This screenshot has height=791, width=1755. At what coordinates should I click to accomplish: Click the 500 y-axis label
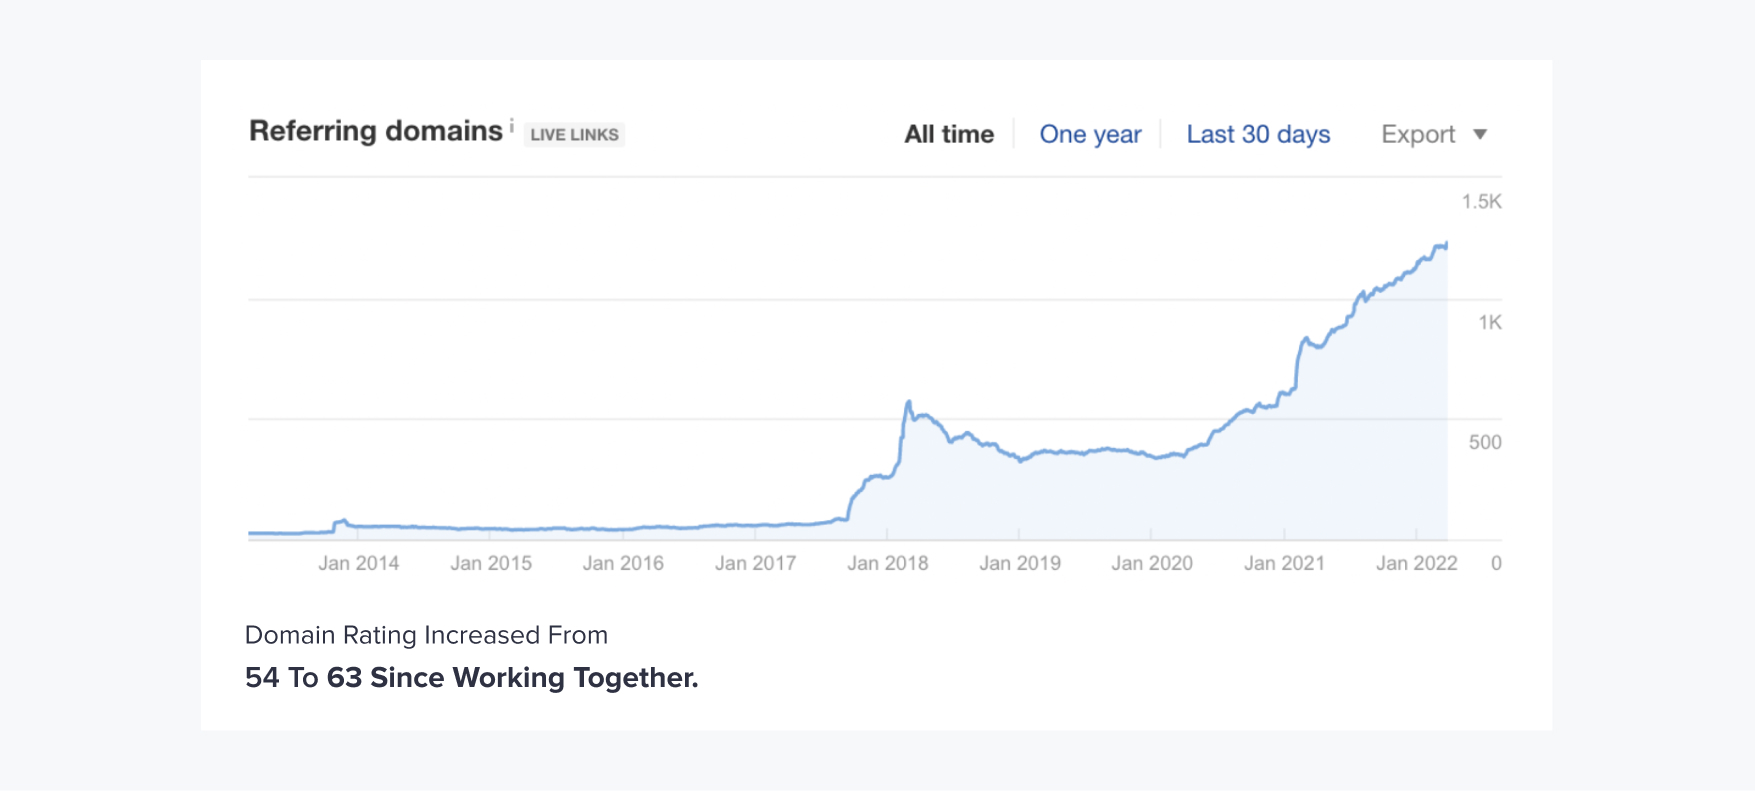point(1484,442)
